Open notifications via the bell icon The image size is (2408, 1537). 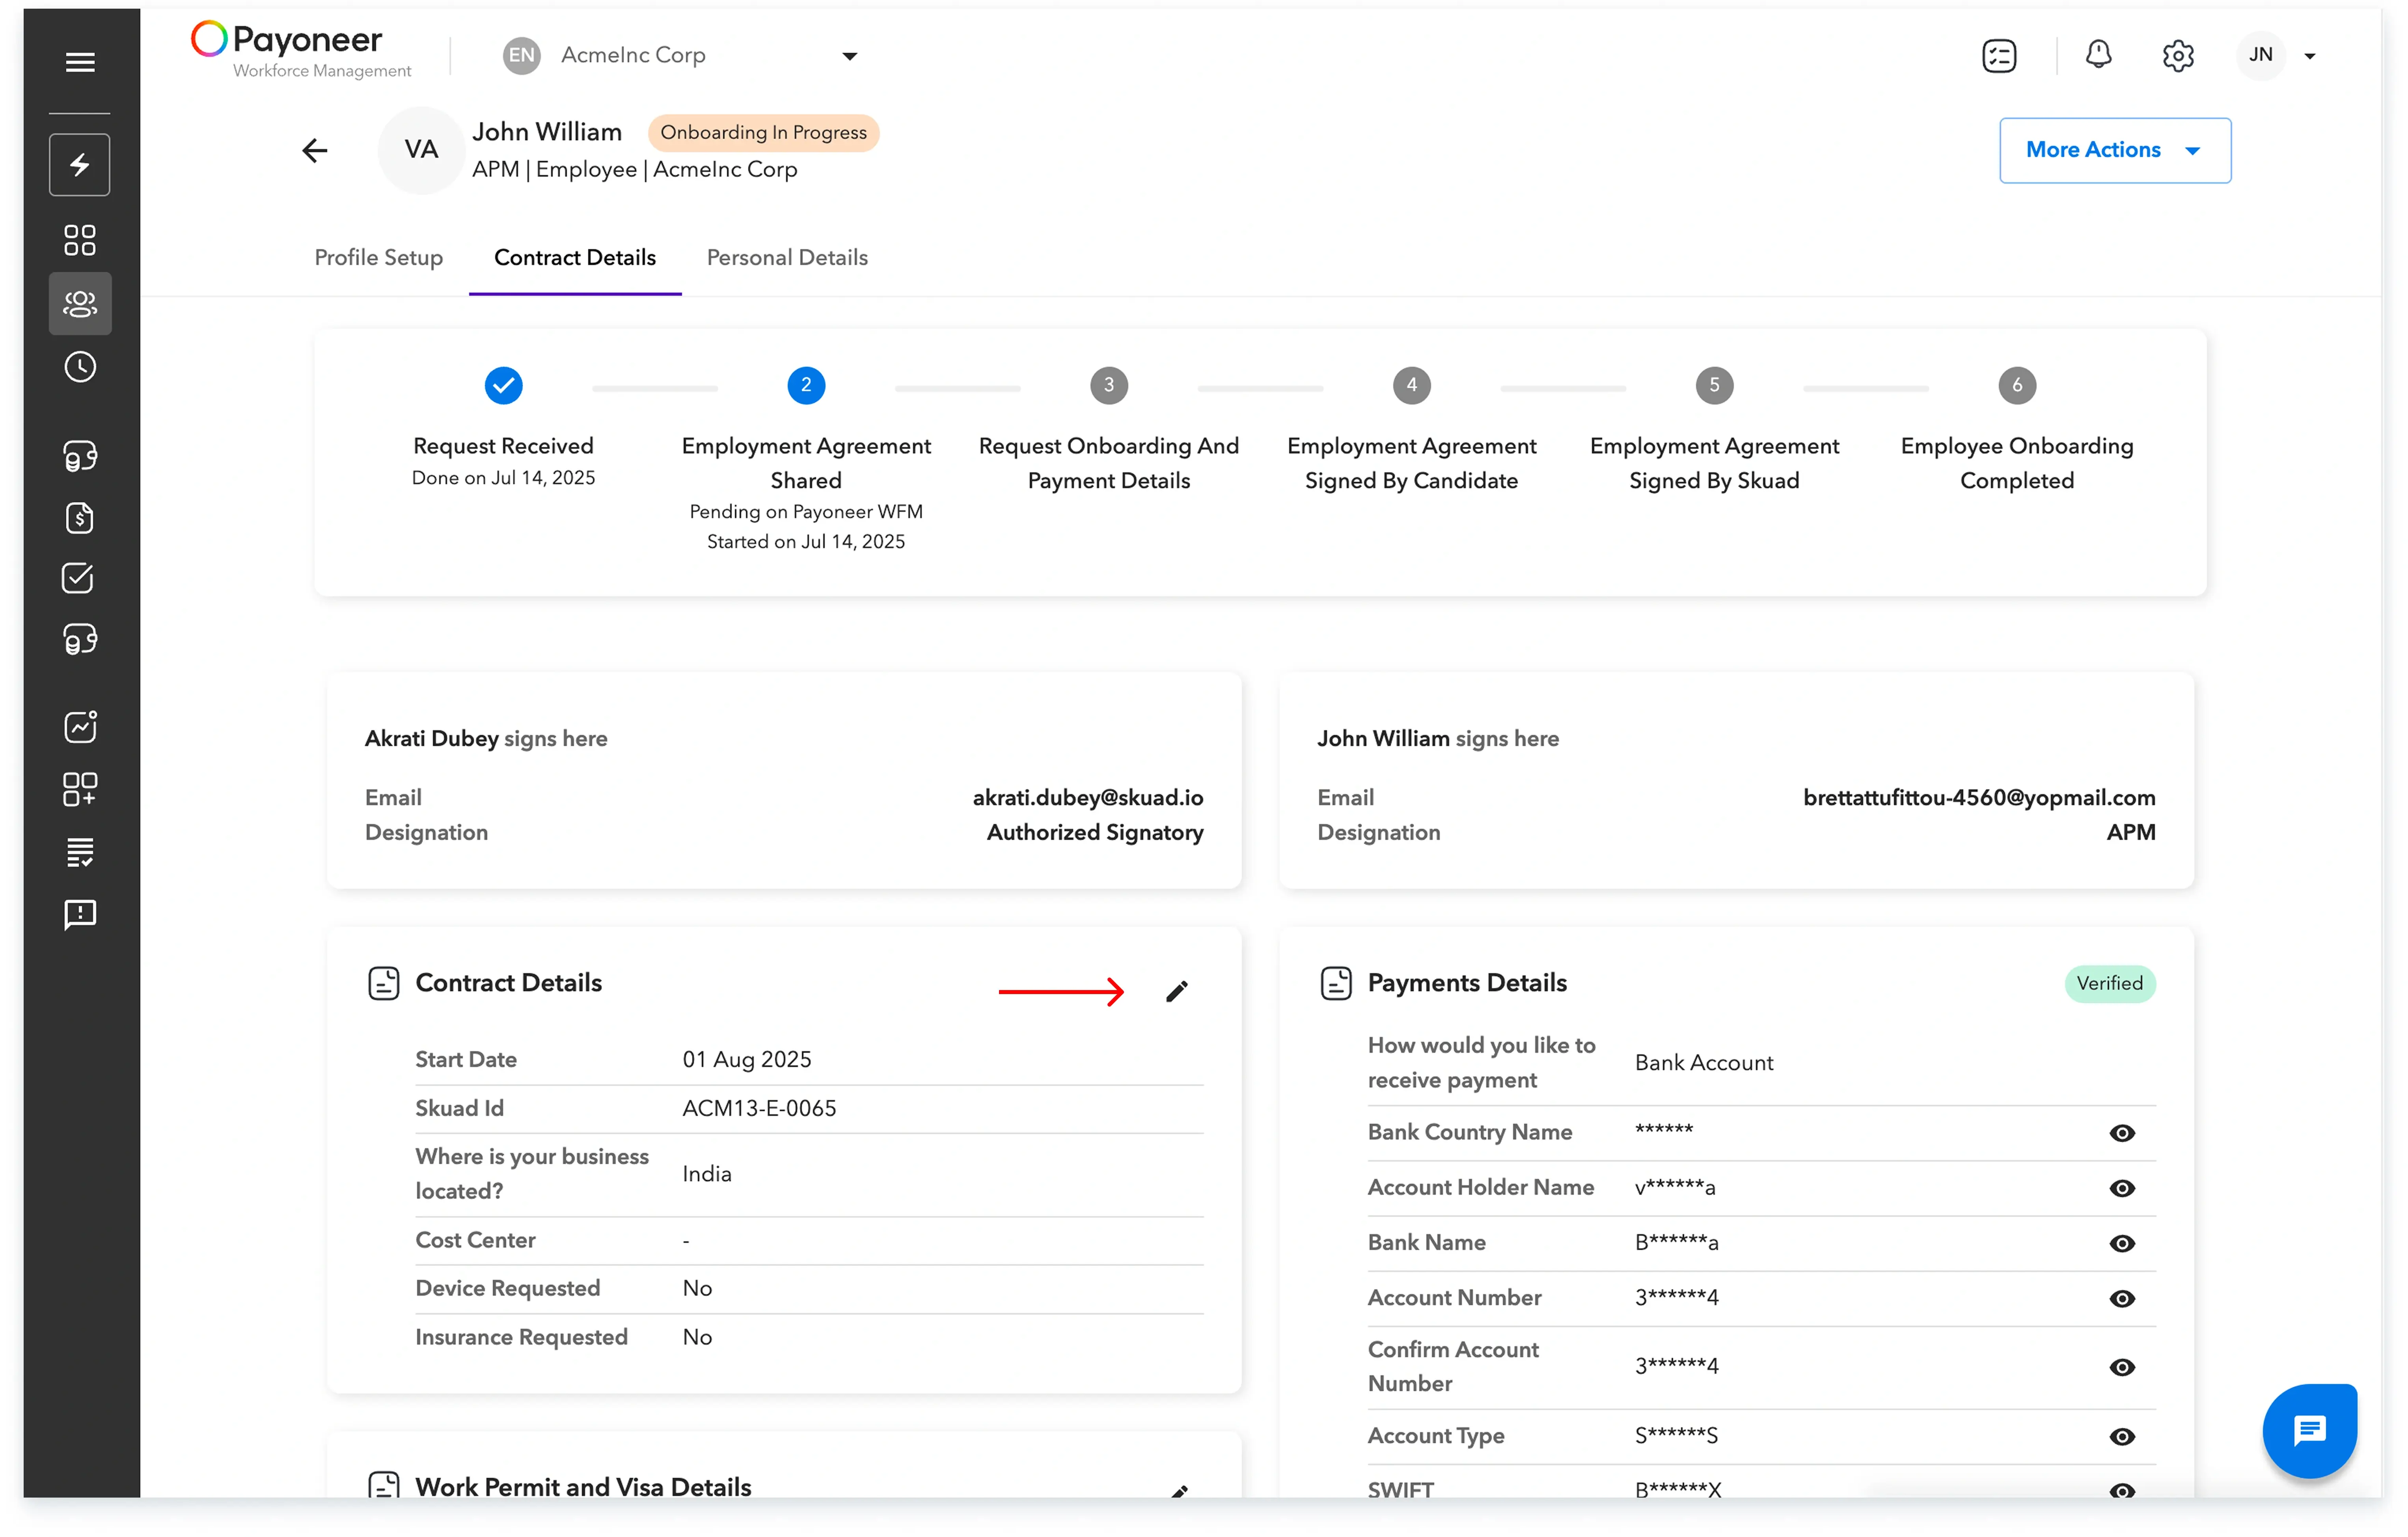click(2099, 55)
